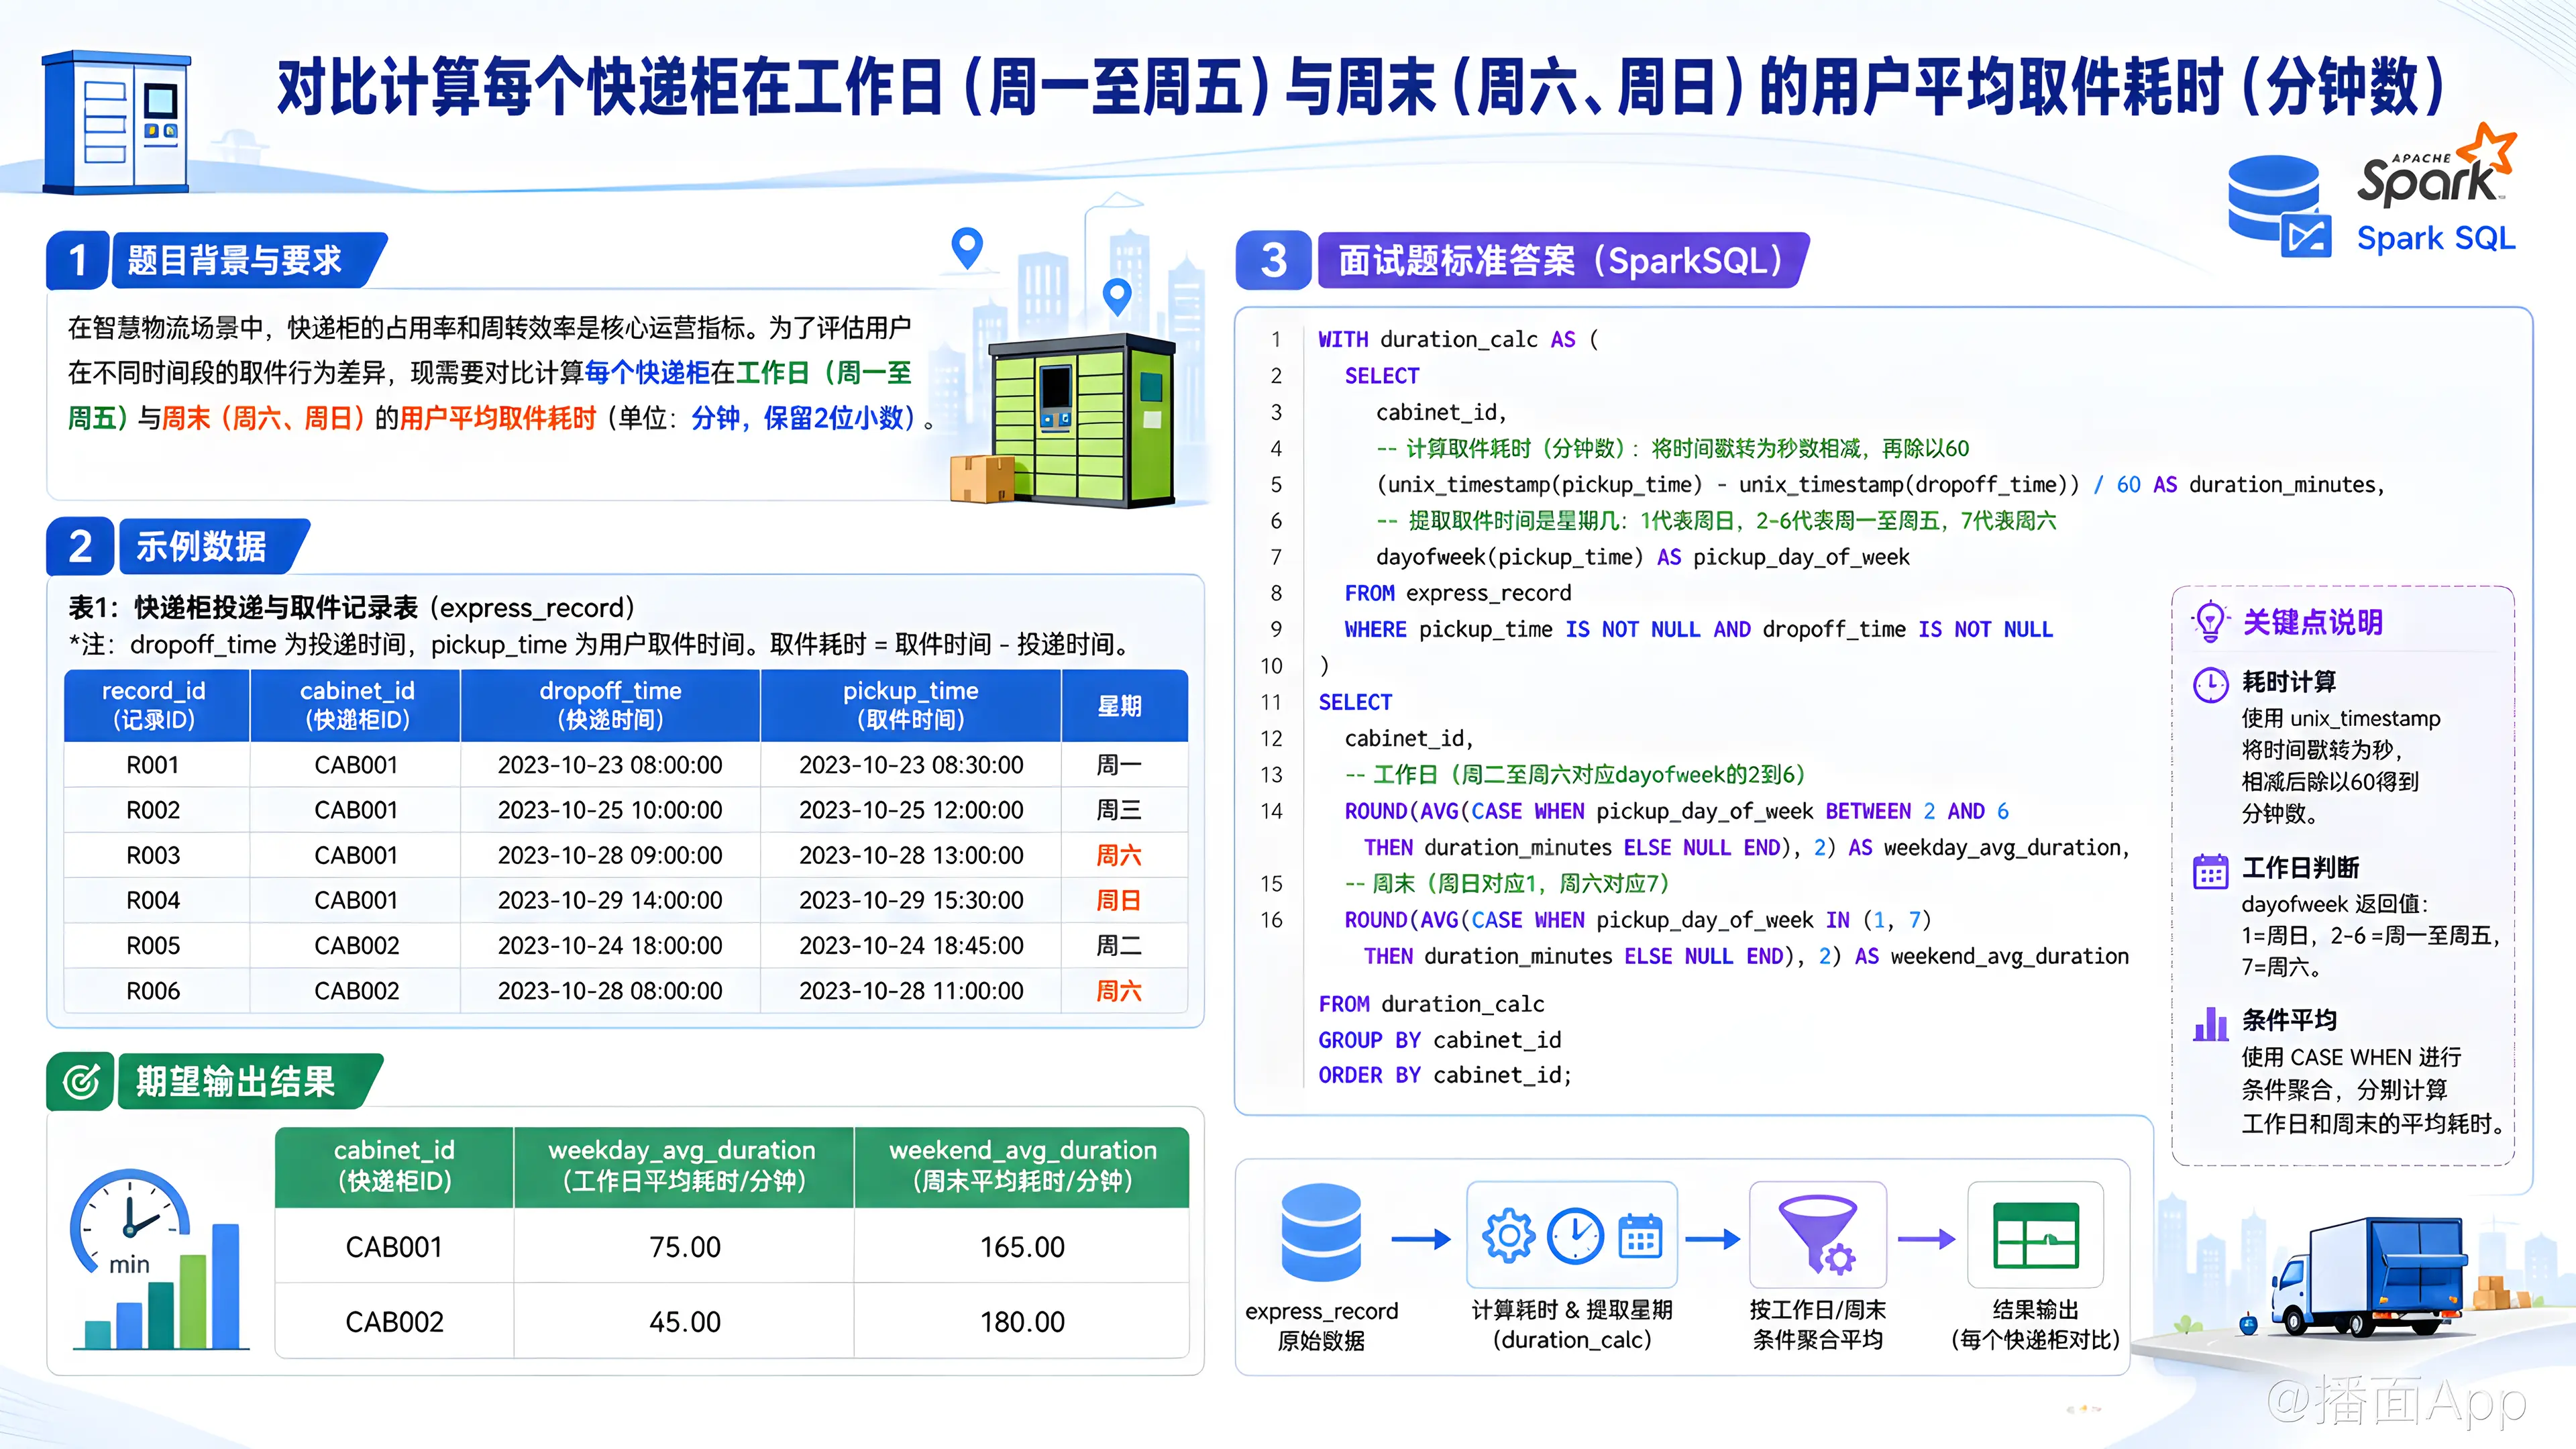Click the blue database icon near Spark SQL
This screenshot has height=1449, width=2576.
2279,206
